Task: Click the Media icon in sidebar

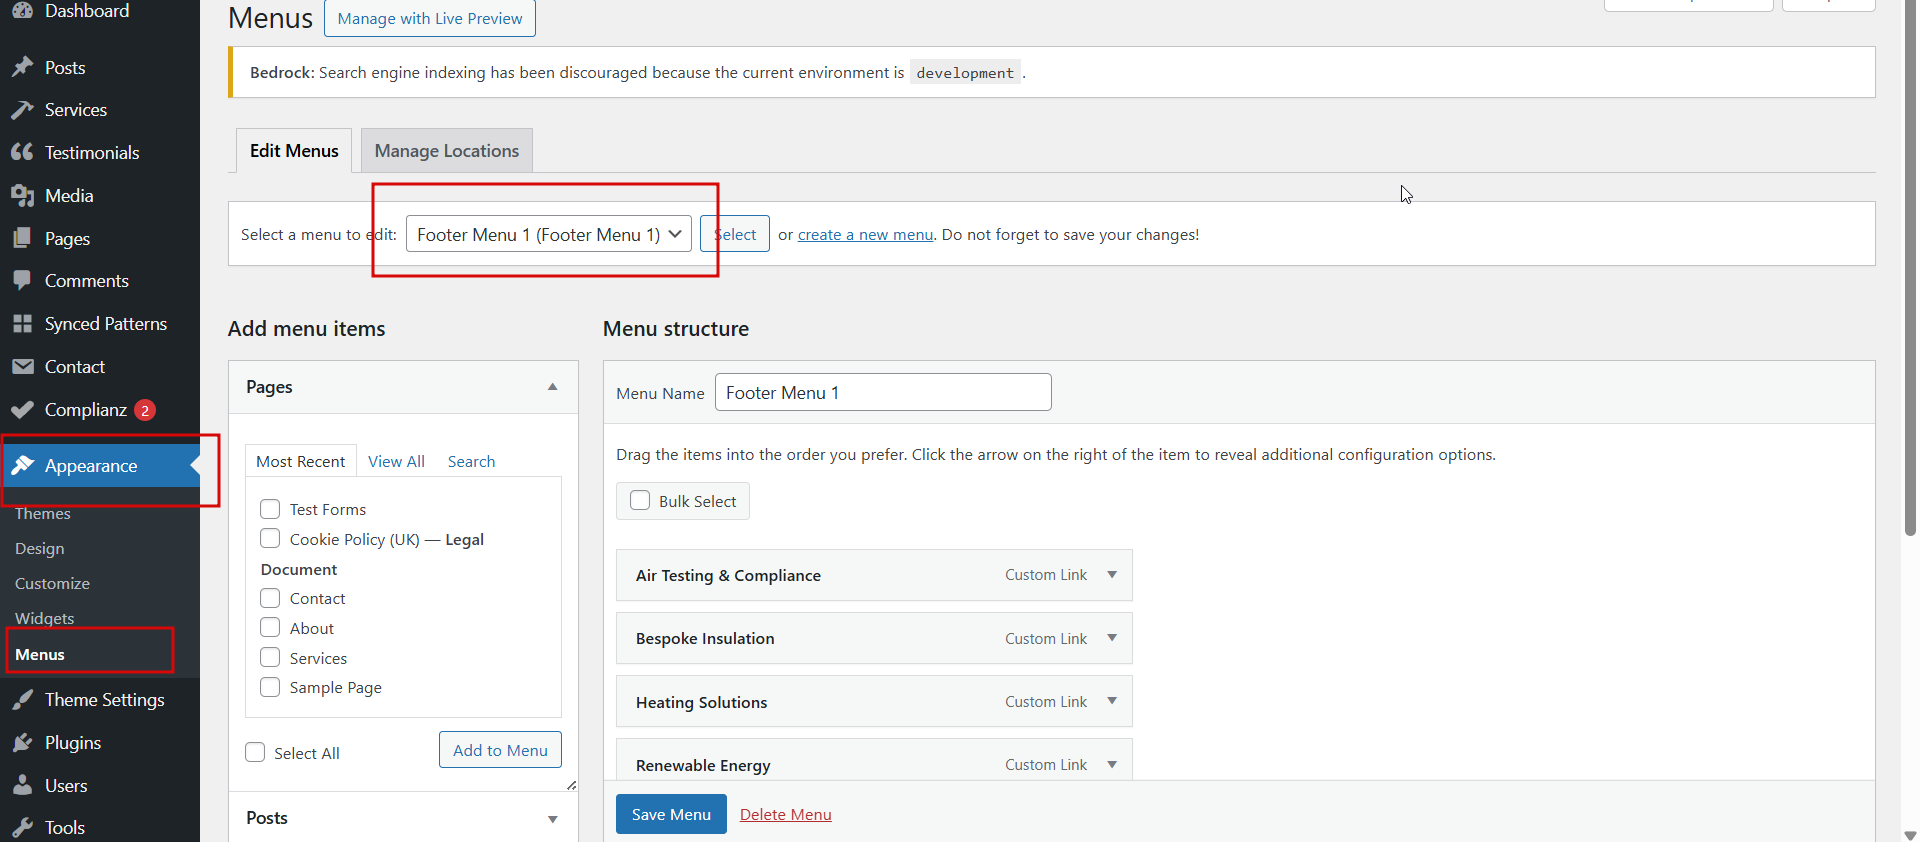Action: pos(22,196)
